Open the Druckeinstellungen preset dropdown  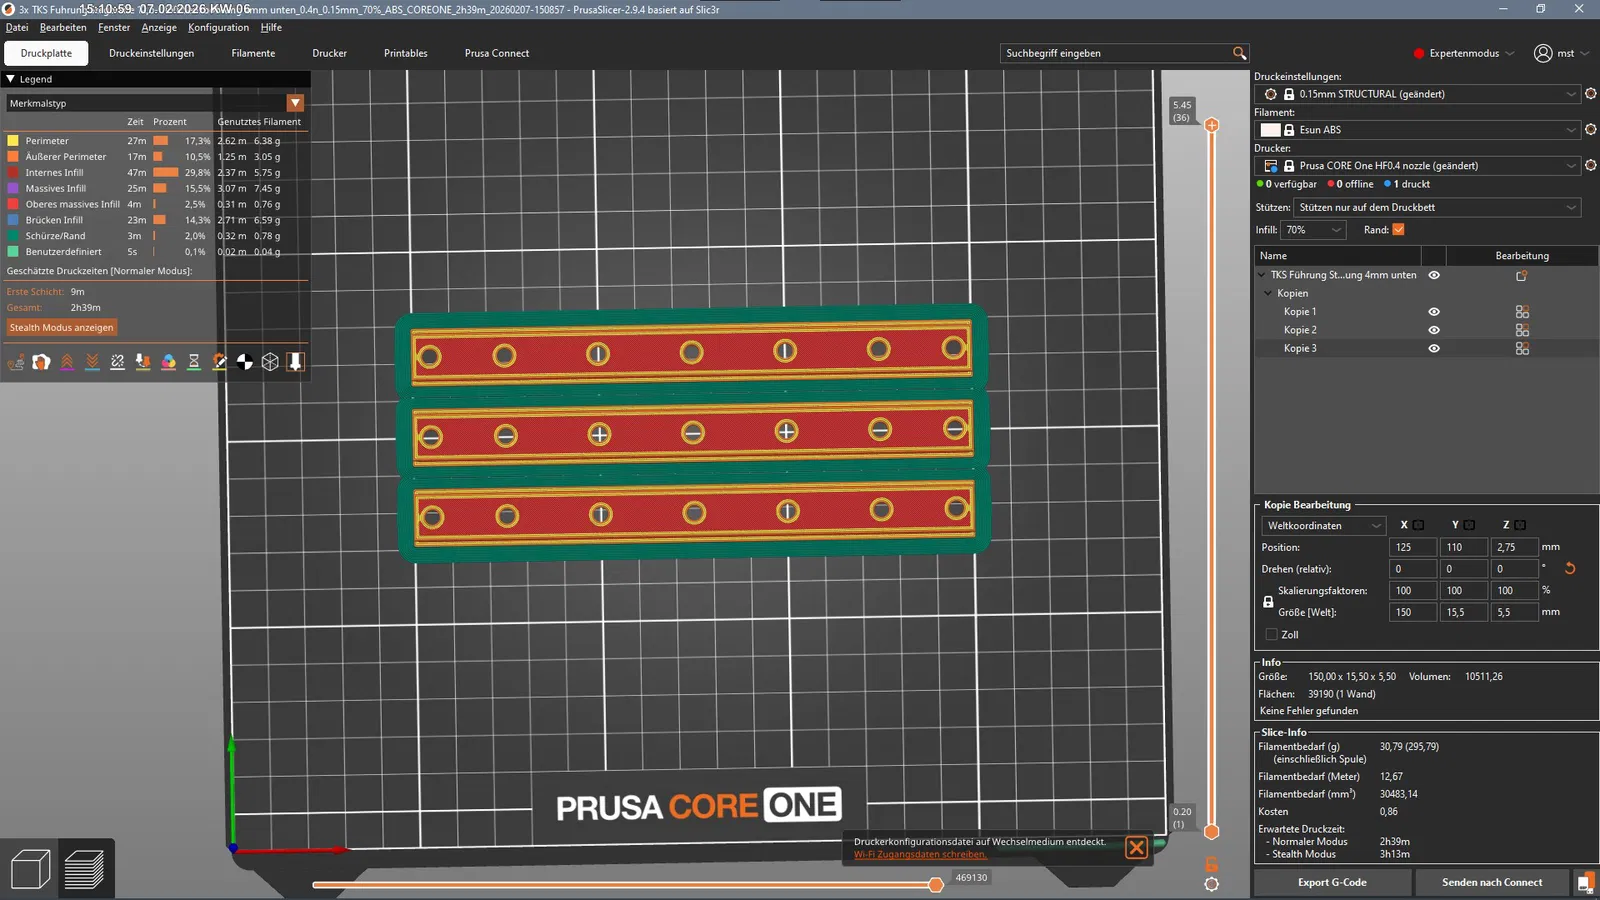(x=1416, y=94)
